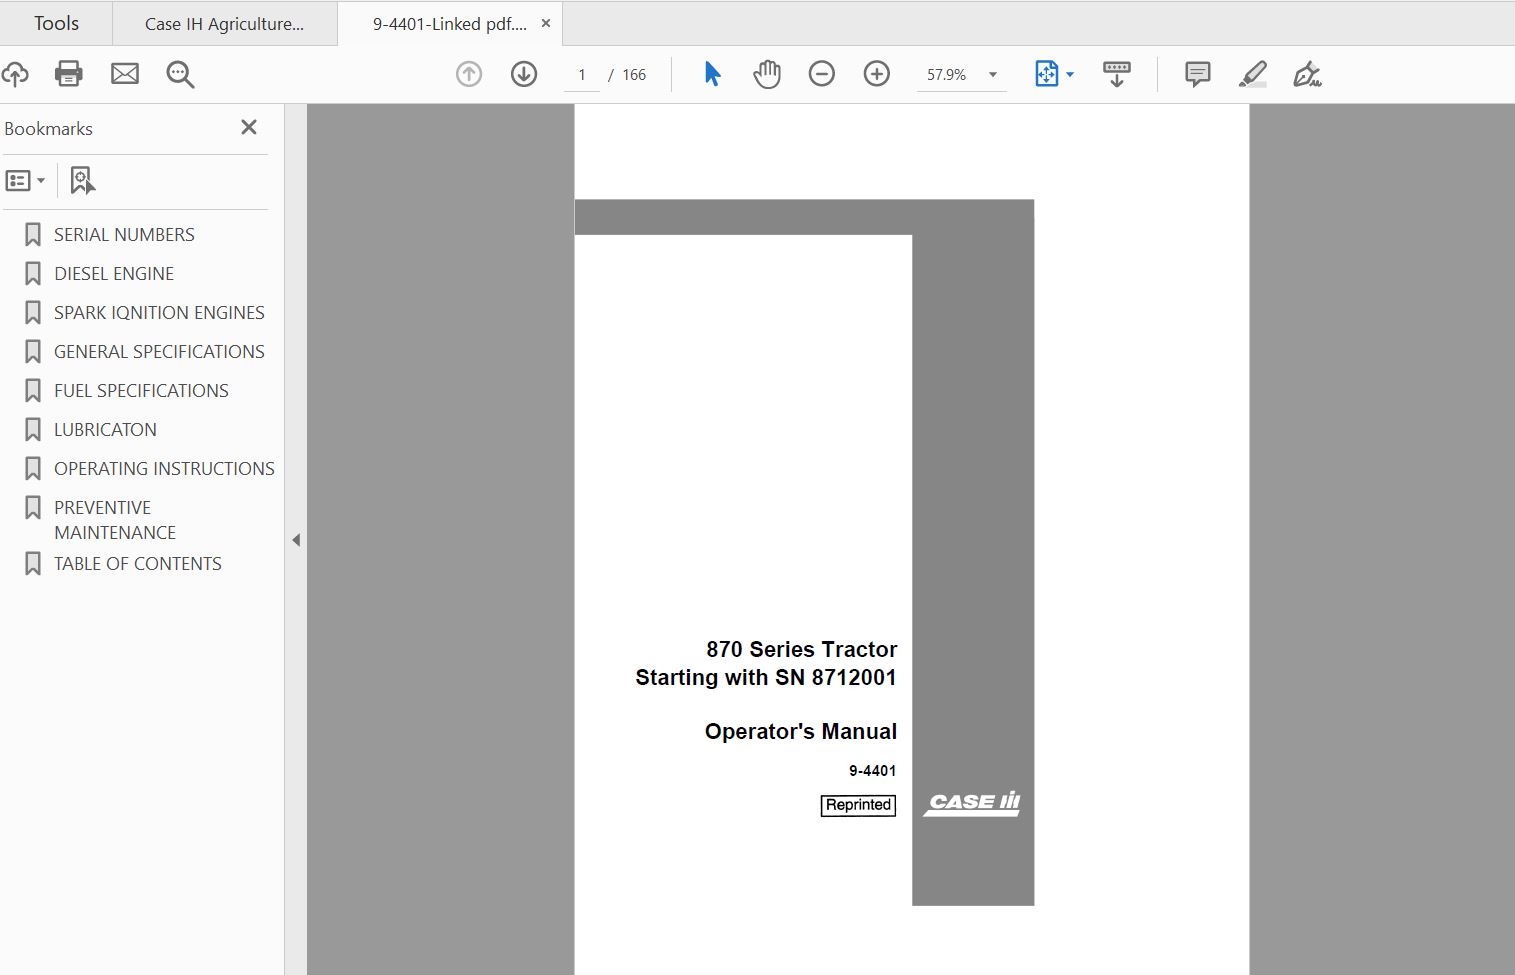Open the TABLE OF CONTENTS bookmark

138,564
